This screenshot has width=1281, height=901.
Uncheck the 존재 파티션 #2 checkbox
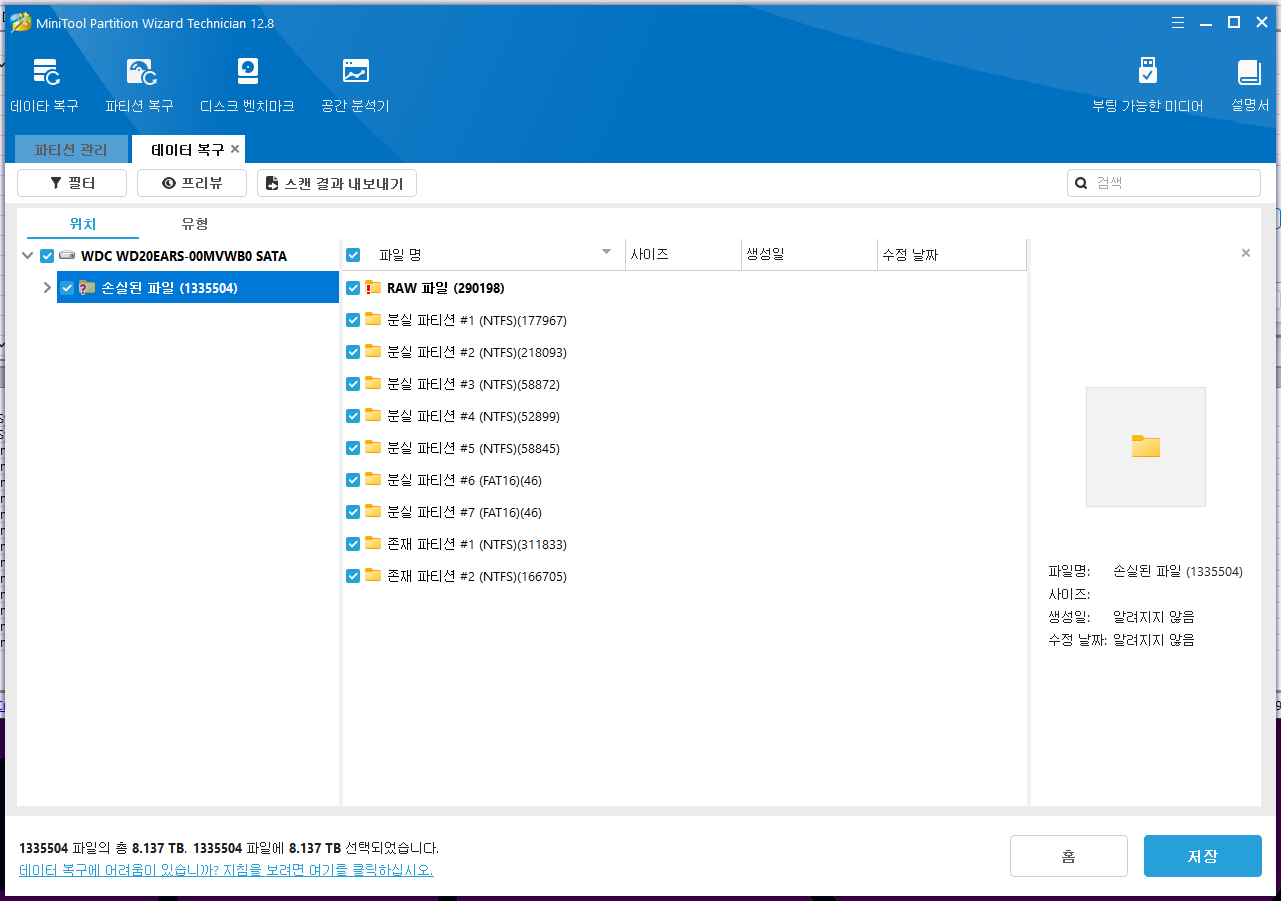[x=353, y=576]
